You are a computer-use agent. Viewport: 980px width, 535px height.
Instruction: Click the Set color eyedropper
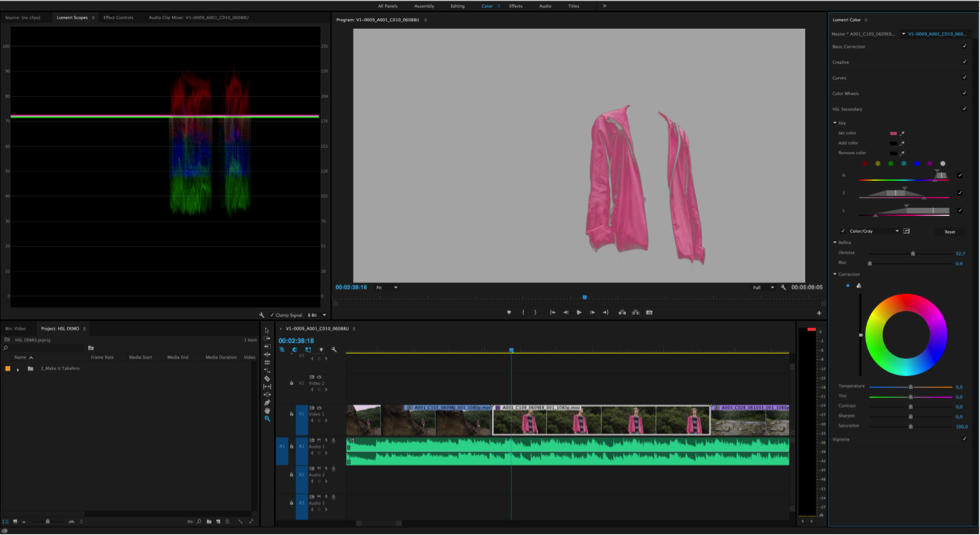point(902,133)
